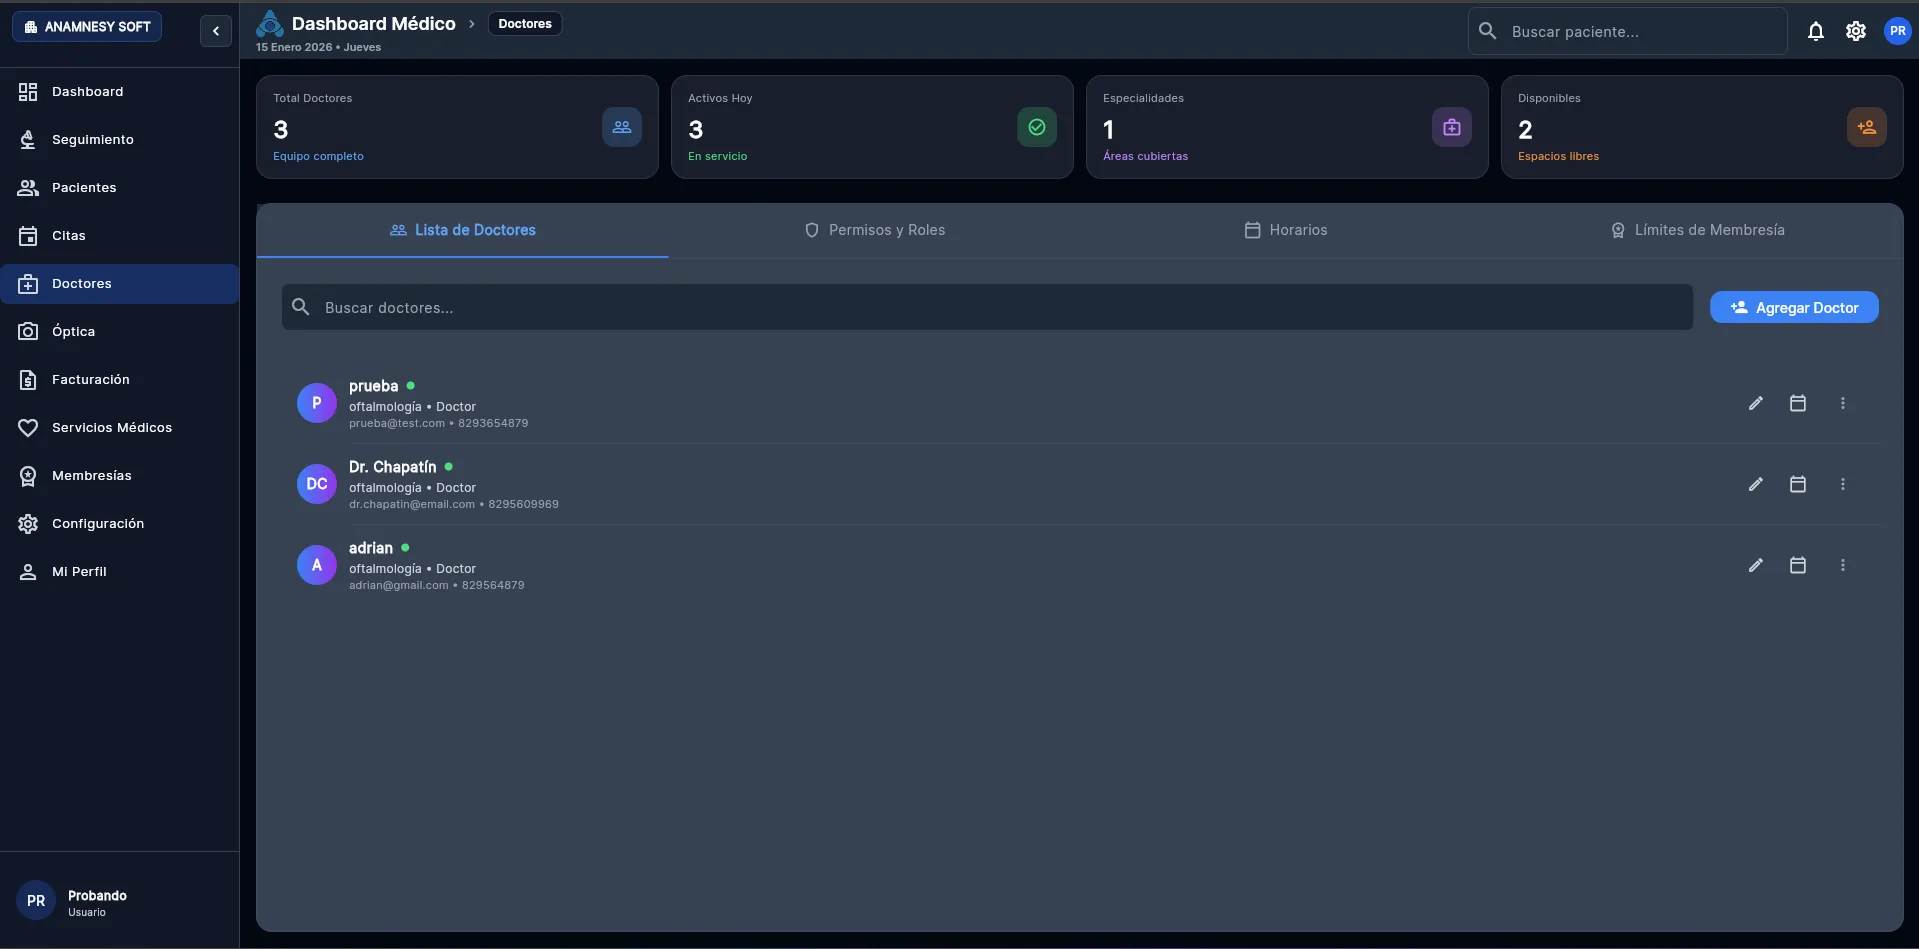Select Doctores in sidebar
This screenshot has height=949, width=1919.
tap(119, 284)
